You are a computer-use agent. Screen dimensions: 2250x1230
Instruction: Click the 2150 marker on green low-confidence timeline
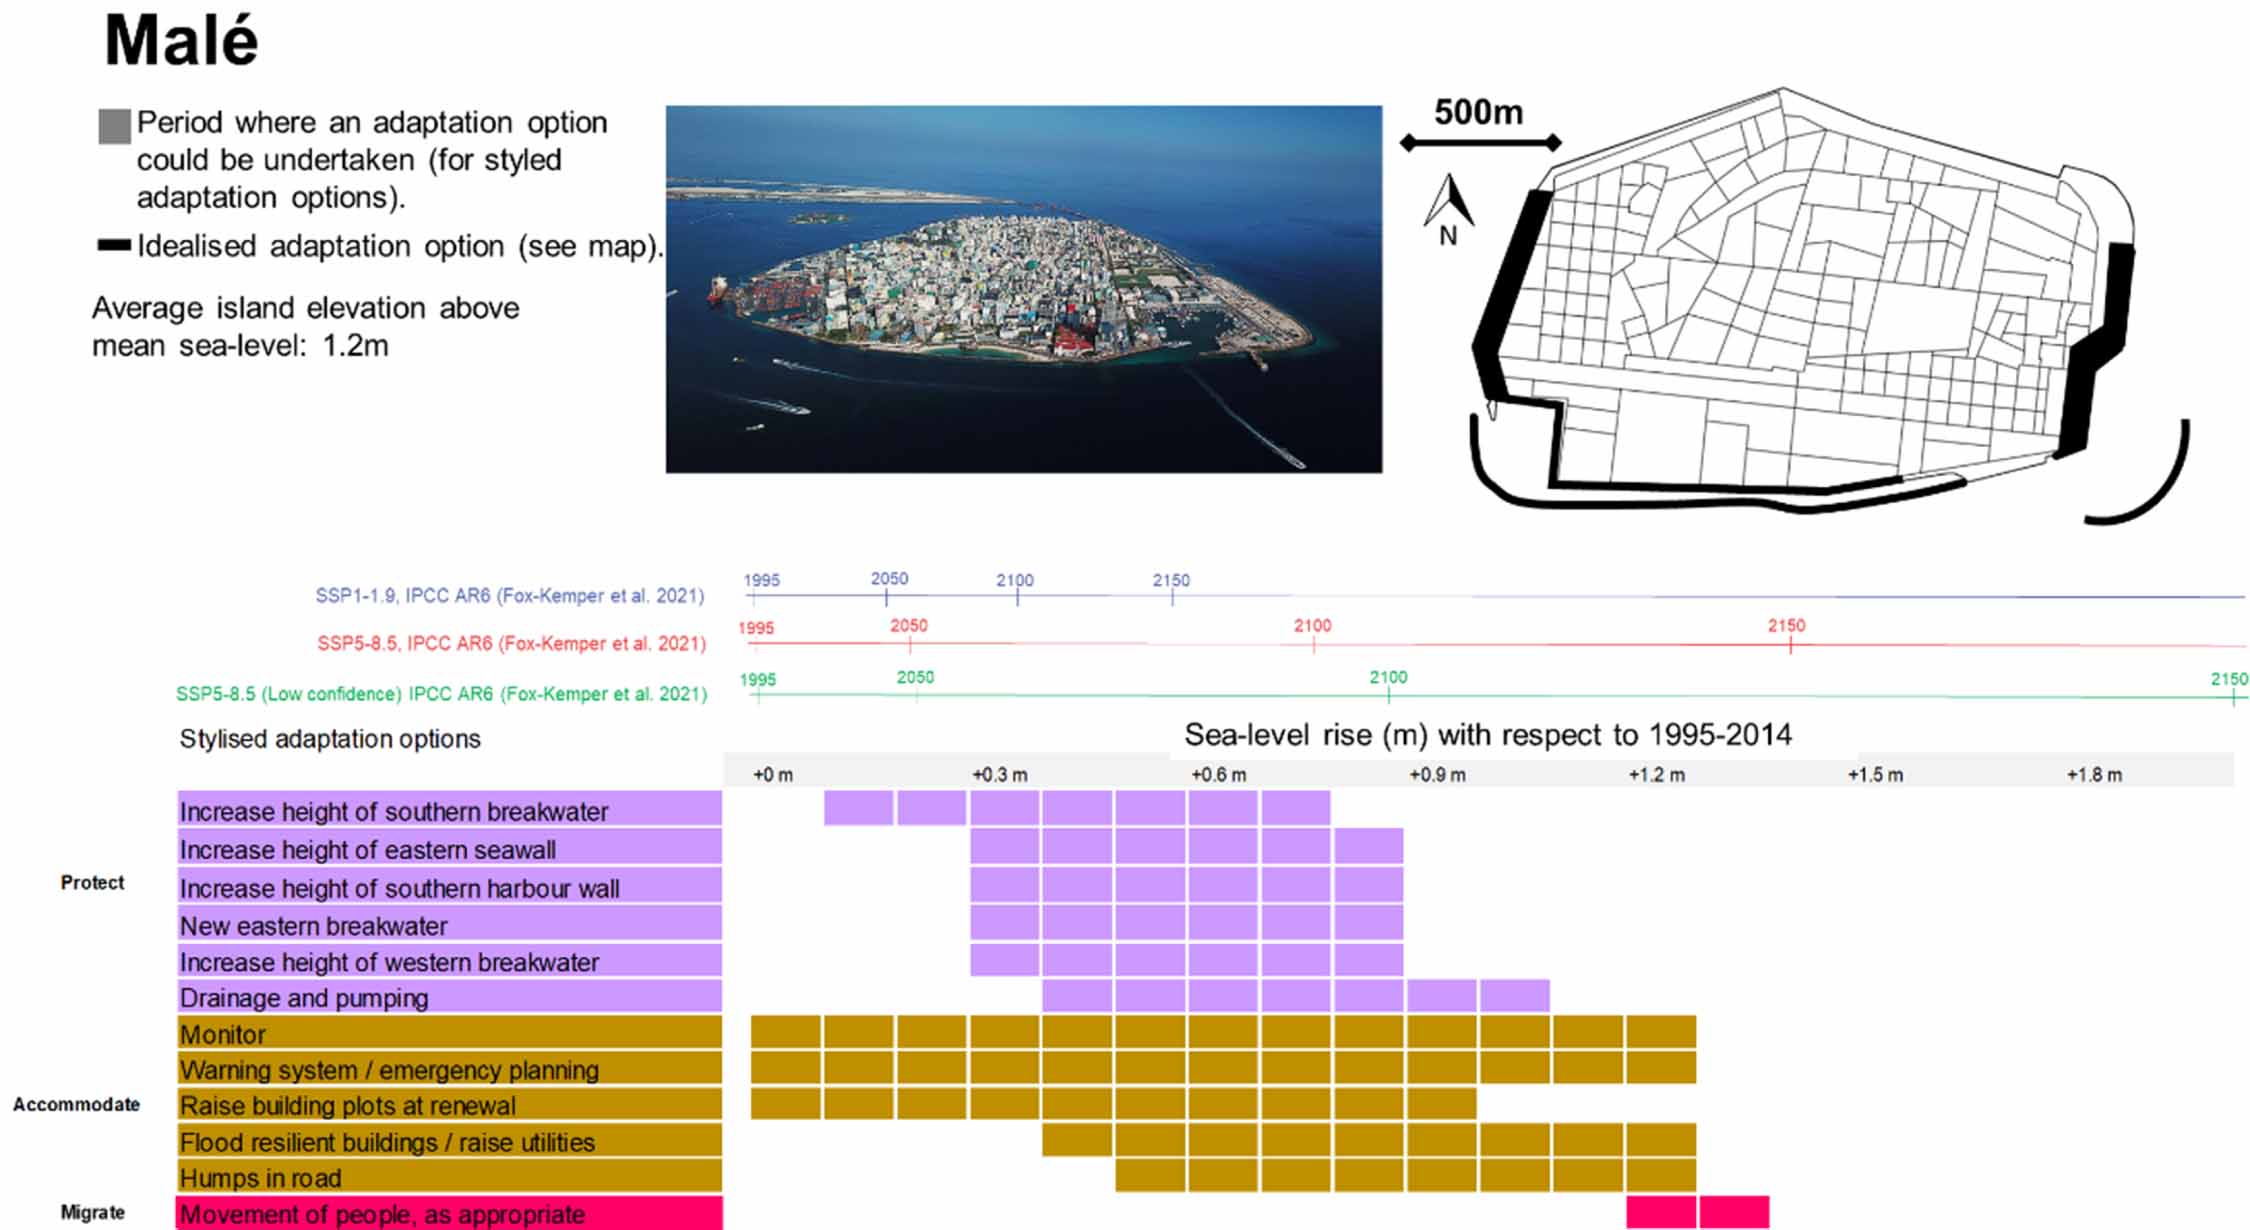point(2229,680)
